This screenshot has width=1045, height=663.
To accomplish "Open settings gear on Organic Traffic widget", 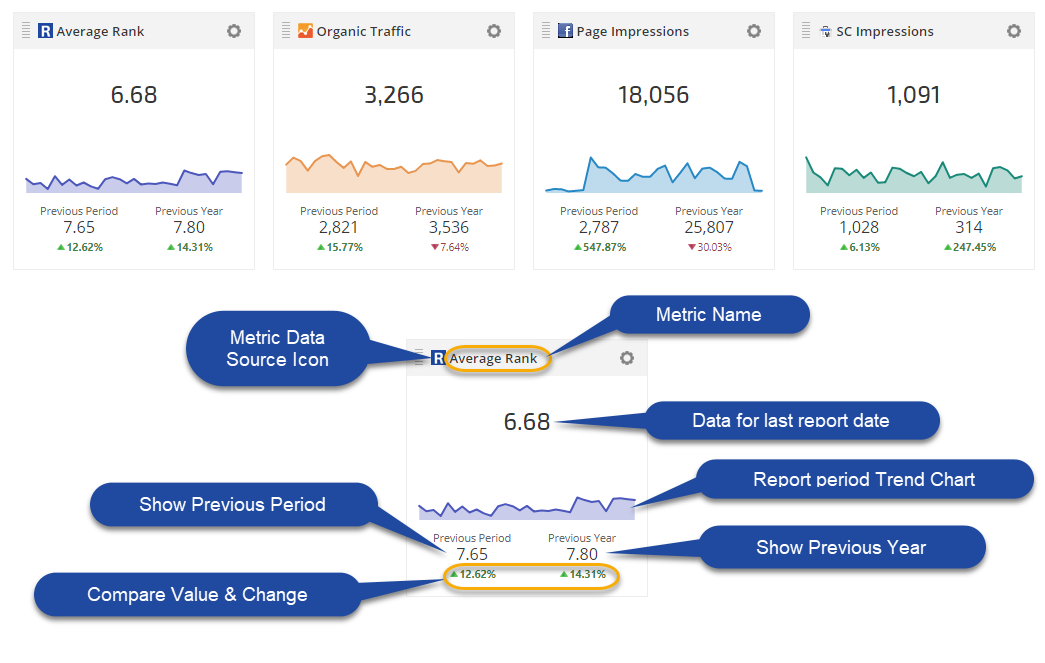I will pyautogui.click(x=494, y=31).
